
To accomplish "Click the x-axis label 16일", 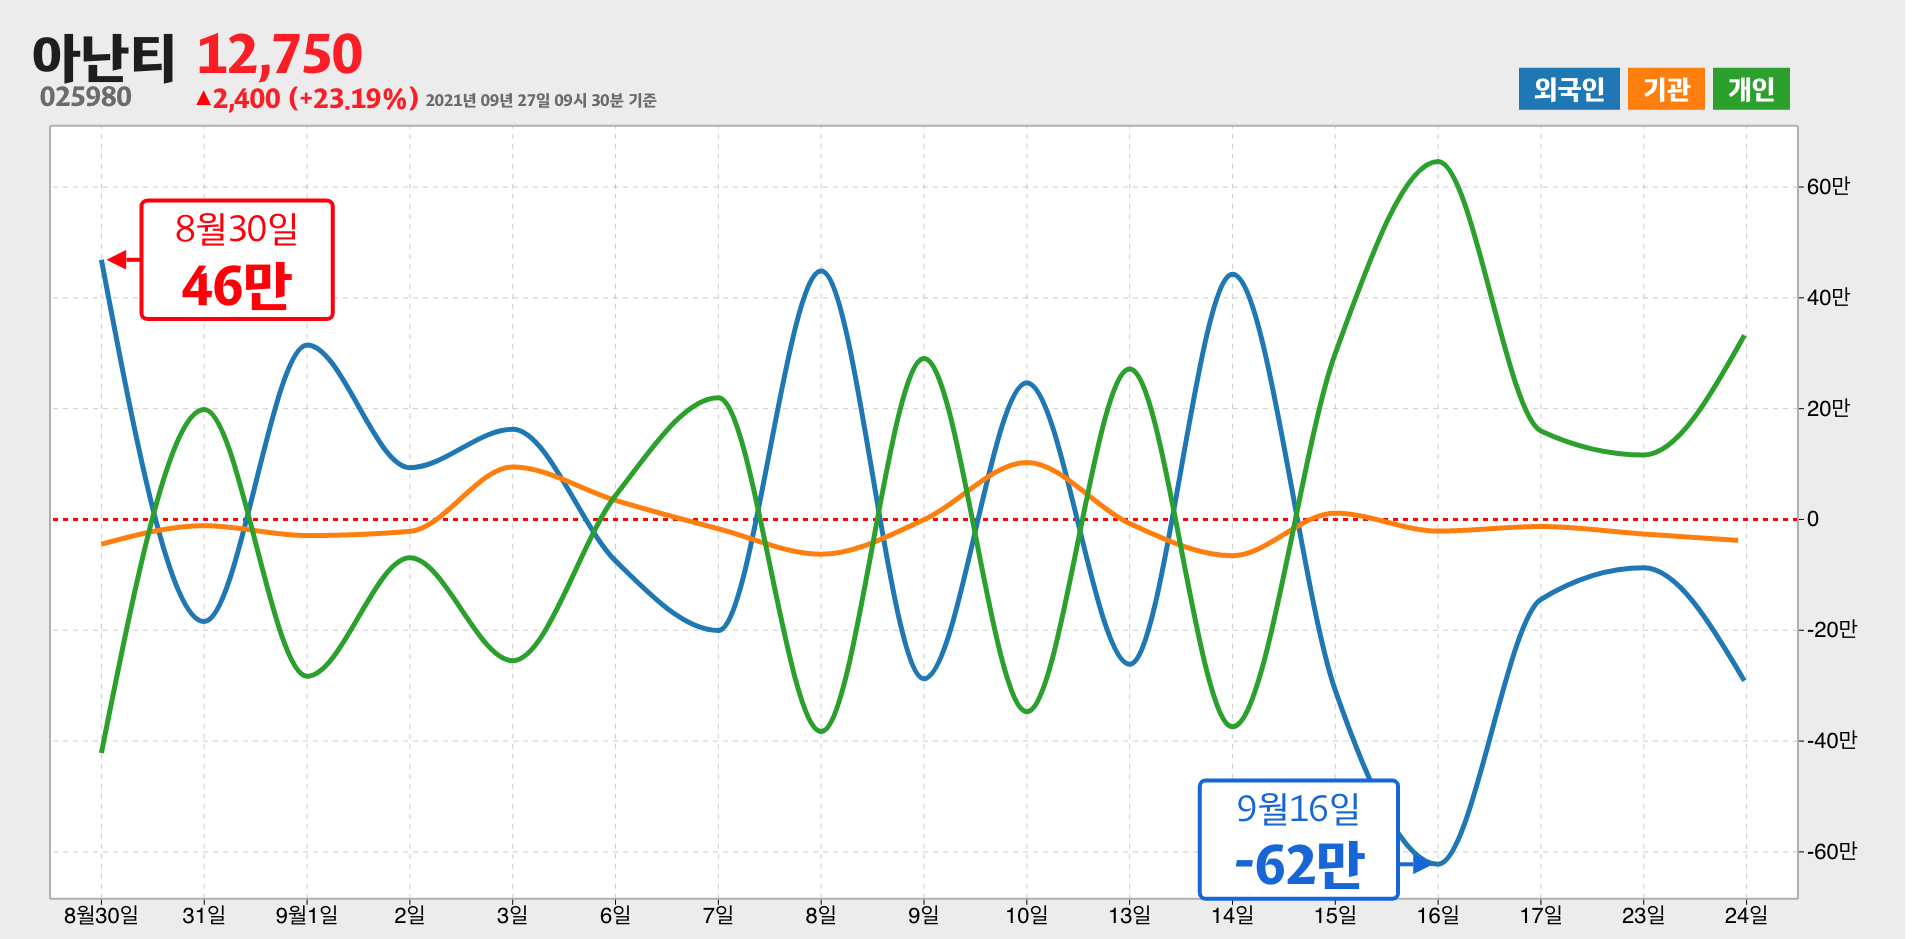I will coord(1438,915).
